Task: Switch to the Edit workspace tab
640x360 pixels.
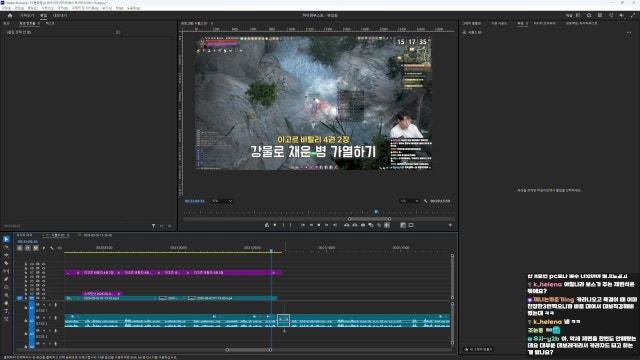Action: (43, 16)
